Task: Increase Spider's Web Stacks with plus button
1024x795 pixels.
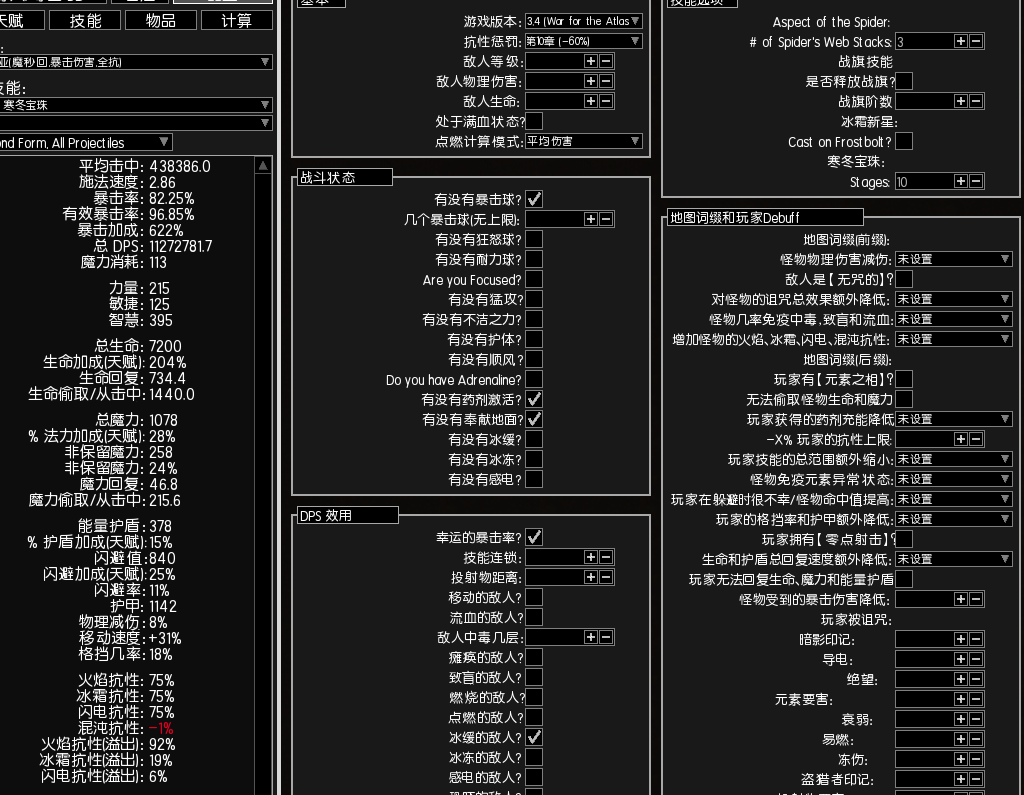Action: tap(958, 41)
